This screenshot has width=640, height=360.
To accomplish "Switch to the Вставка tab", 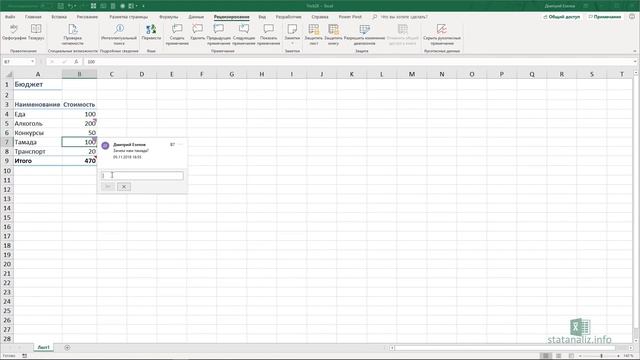I will point(59,17).
